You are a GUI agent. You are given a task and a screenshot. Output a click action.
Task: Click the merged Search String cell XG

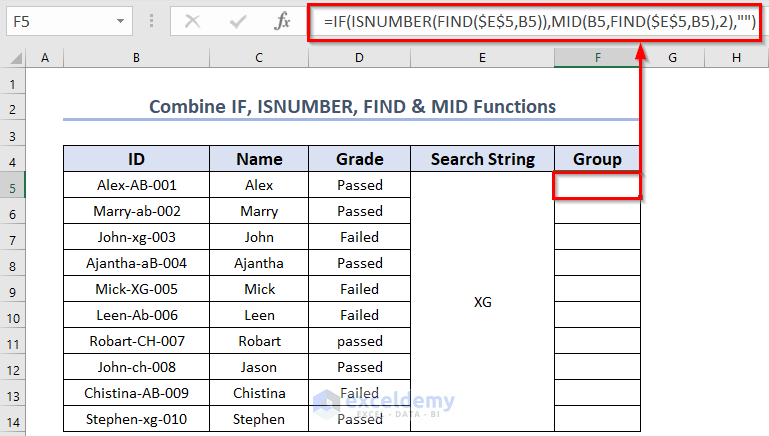click(482, 302)
